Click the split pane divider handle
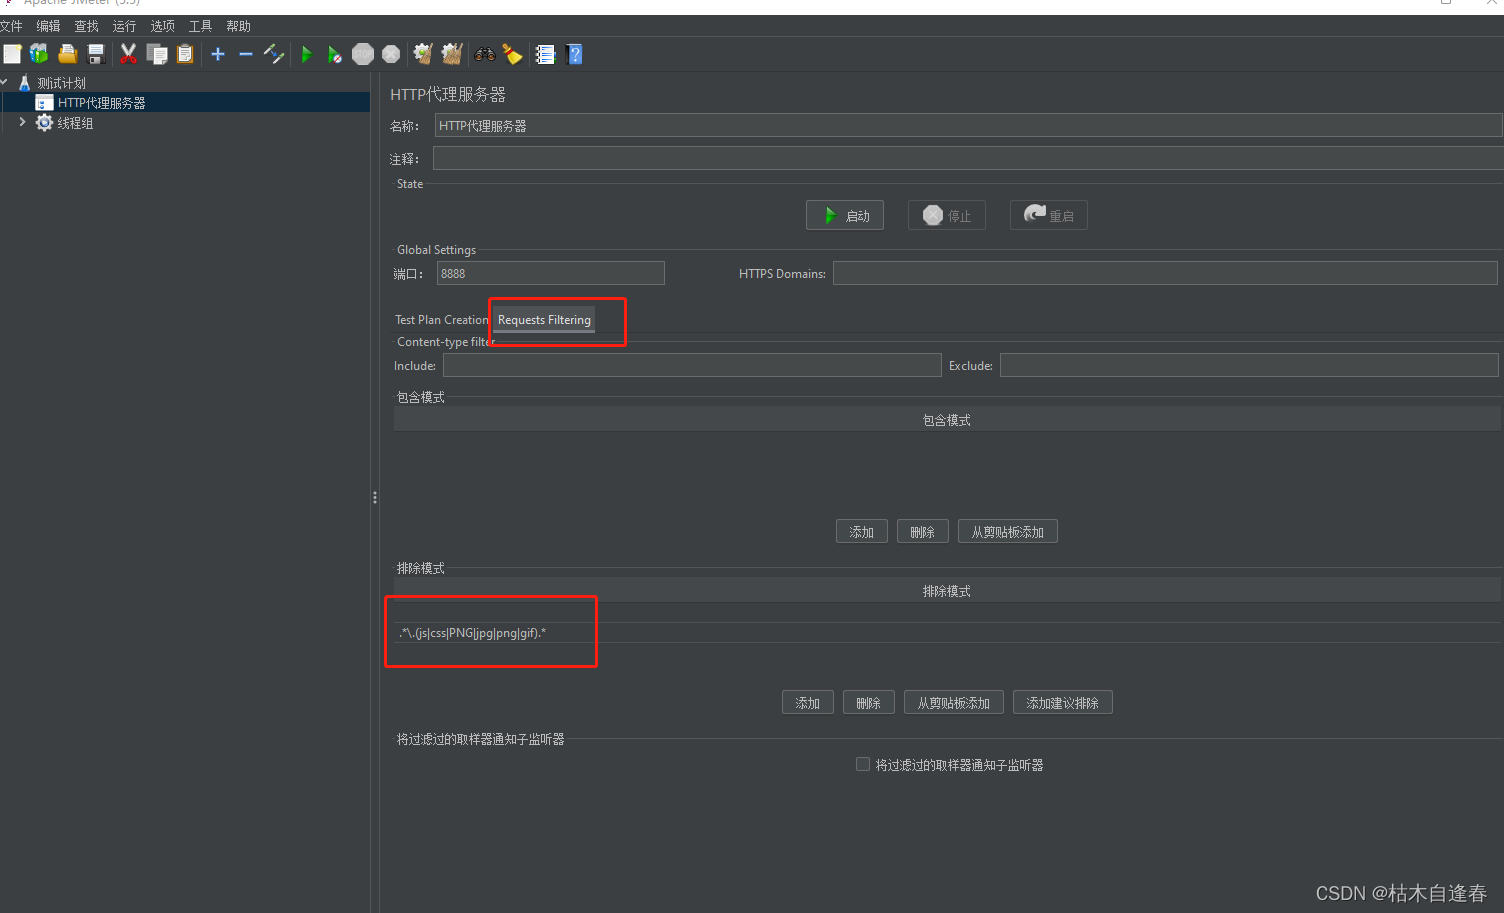 375,497
